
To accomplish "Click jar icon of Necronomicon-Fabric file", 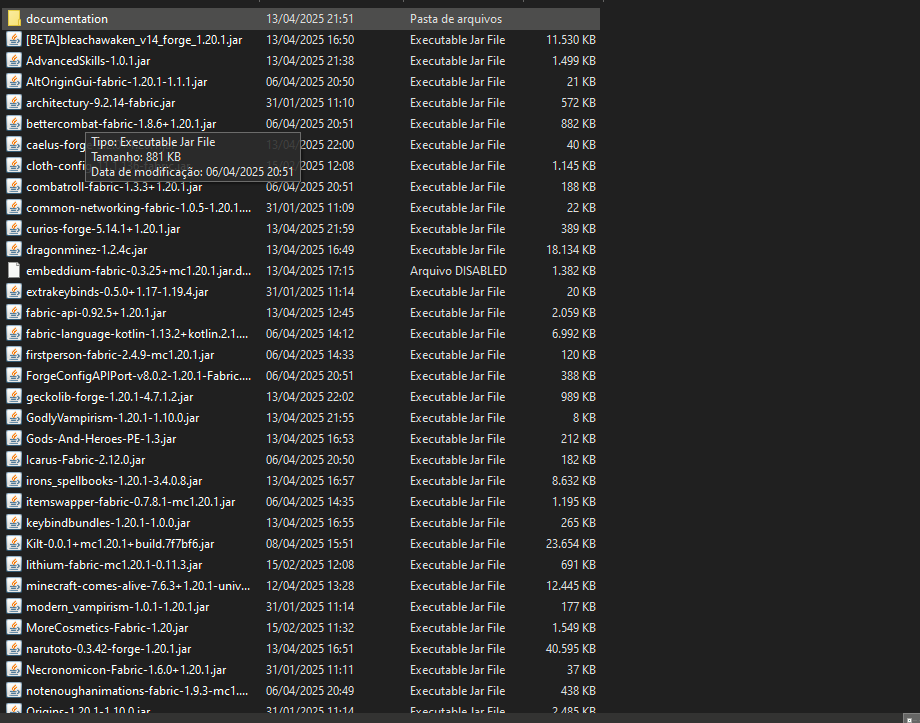I will tap(14, 670).
